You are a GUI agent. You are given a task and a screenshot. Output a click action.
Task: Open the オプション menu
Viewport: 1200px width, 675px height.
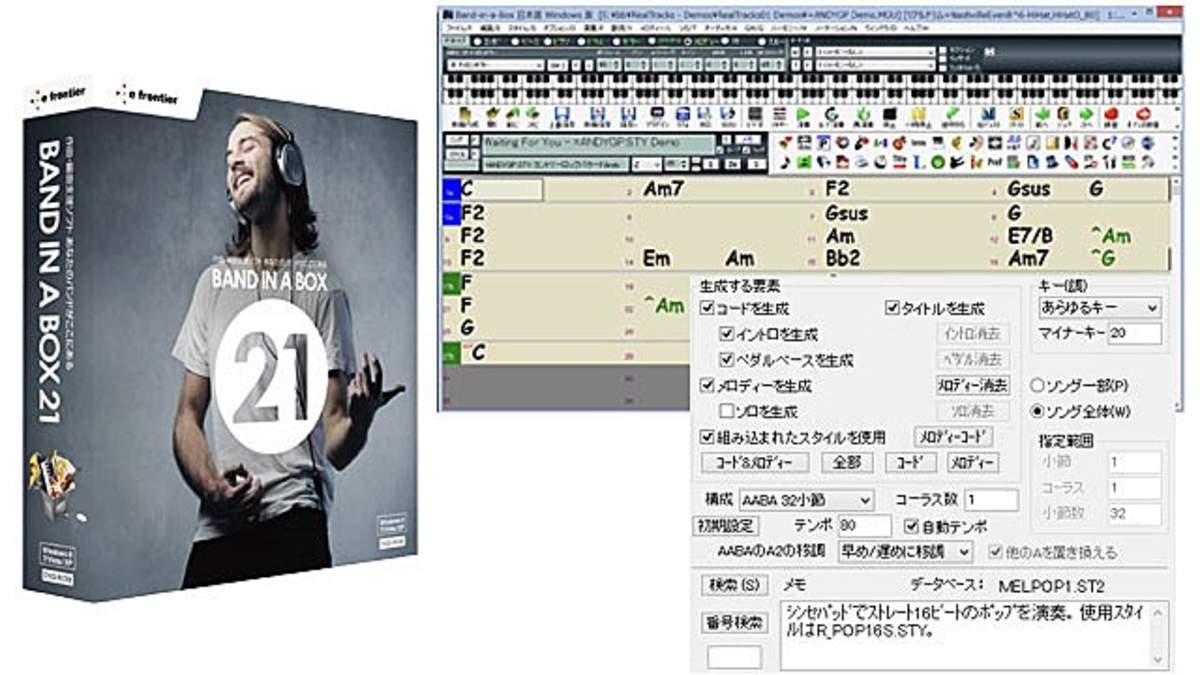click(x=559, y=29)
